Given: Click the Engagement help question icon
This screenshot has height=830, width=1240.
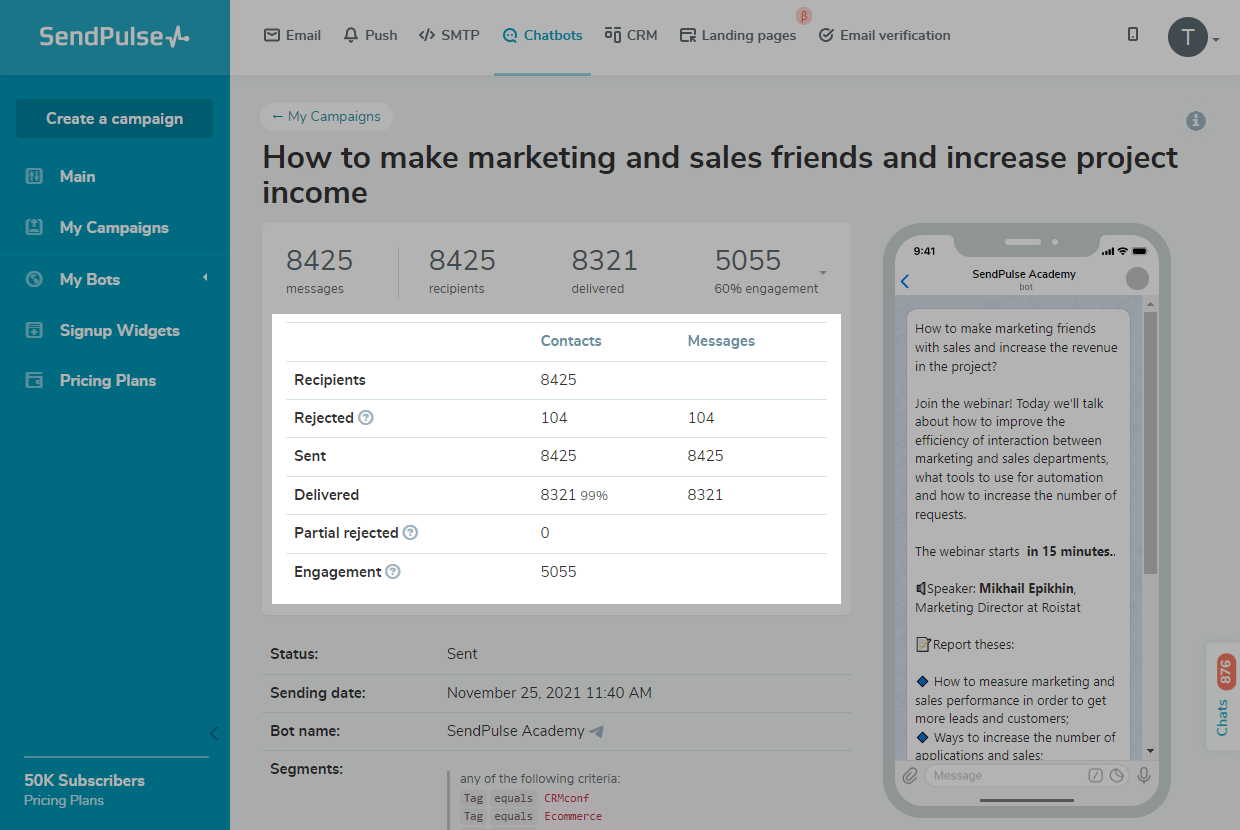Looking at the screenshot, I should tap(393, 571).
